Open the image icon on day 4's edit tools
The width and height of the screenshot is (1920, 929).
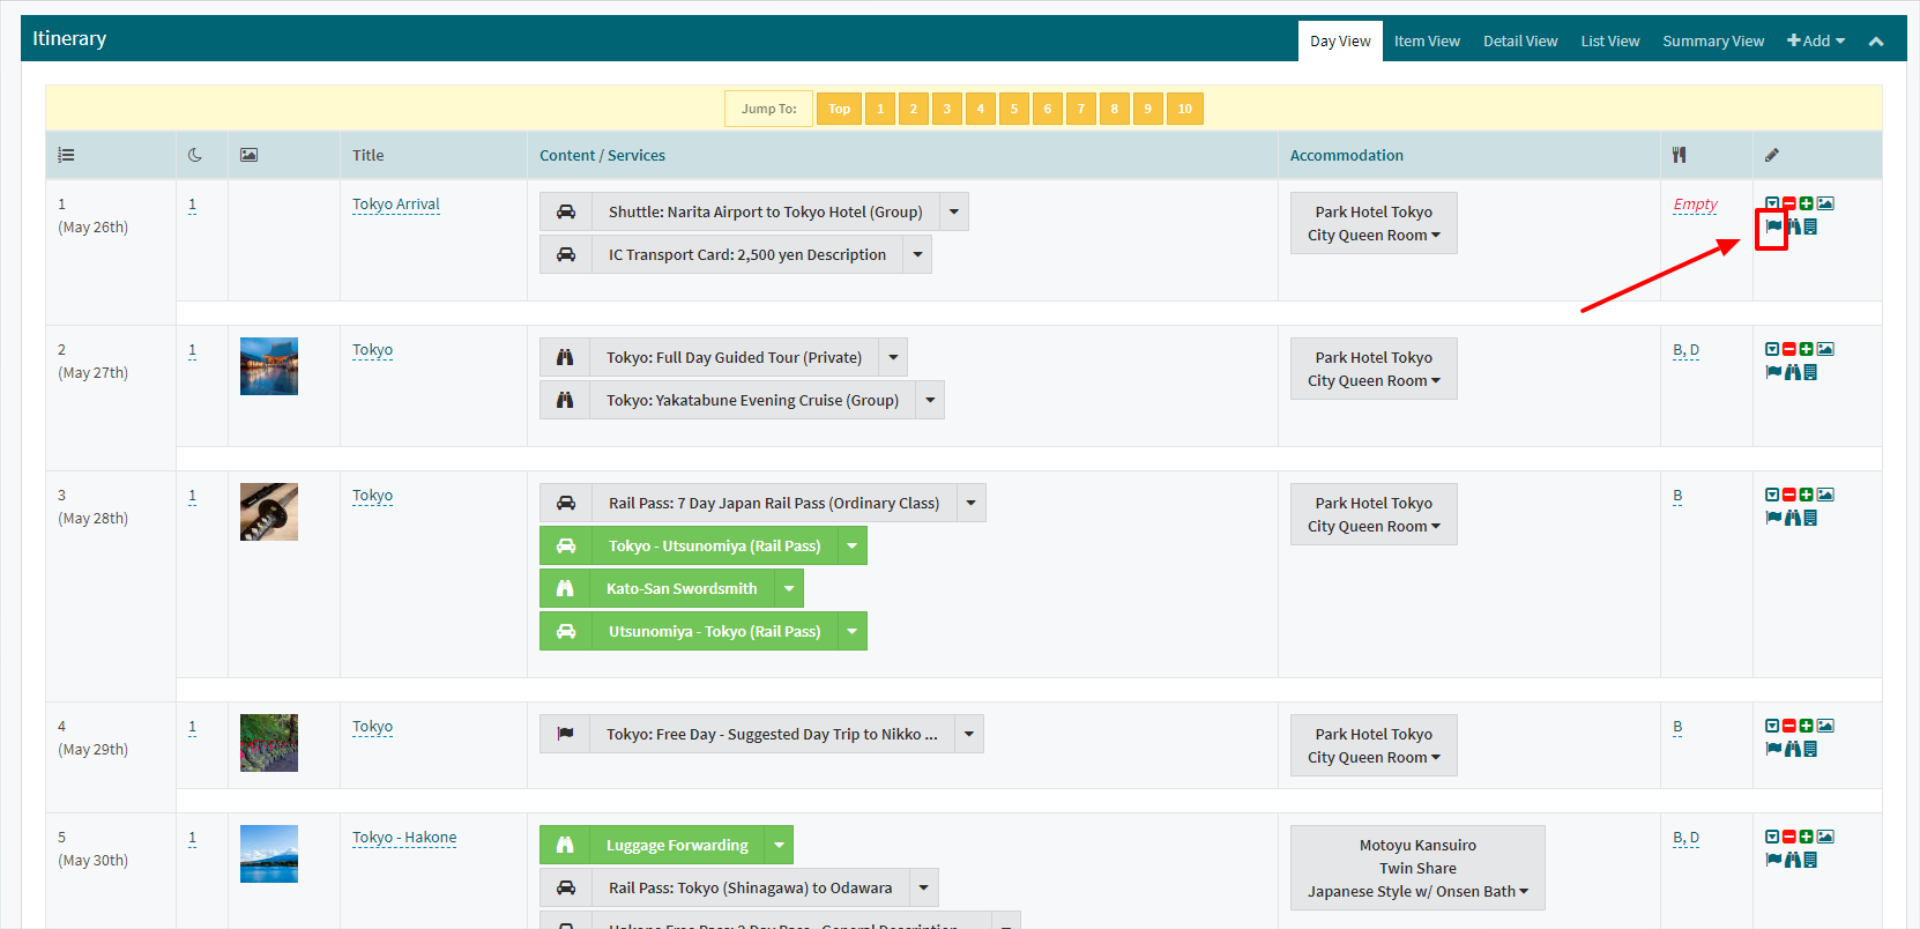pos(1826,725)
